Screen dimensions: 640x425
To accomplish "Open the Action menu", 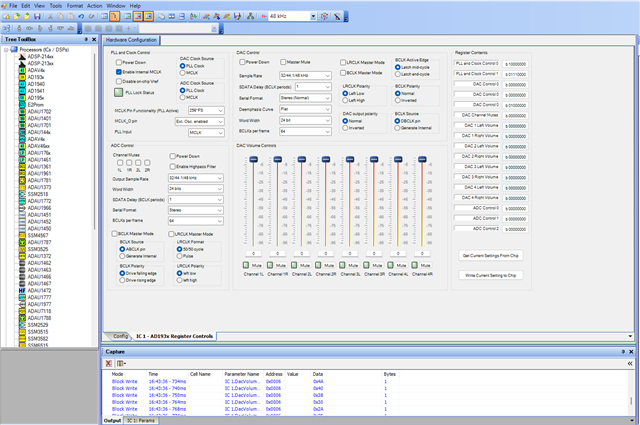I will [94, 6].
